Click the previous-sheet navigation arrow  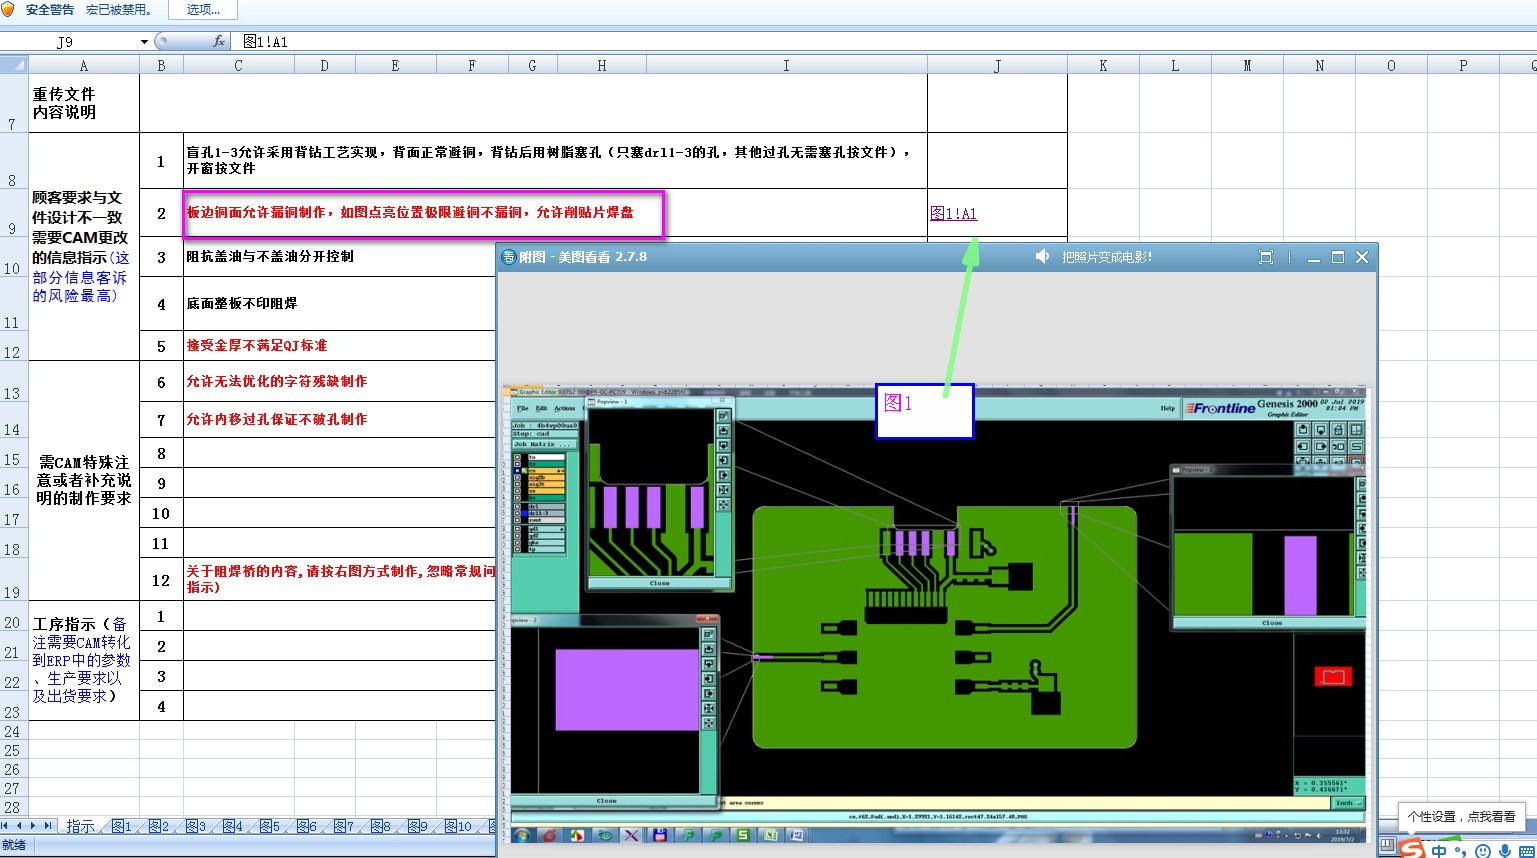(x=20, y=826)
